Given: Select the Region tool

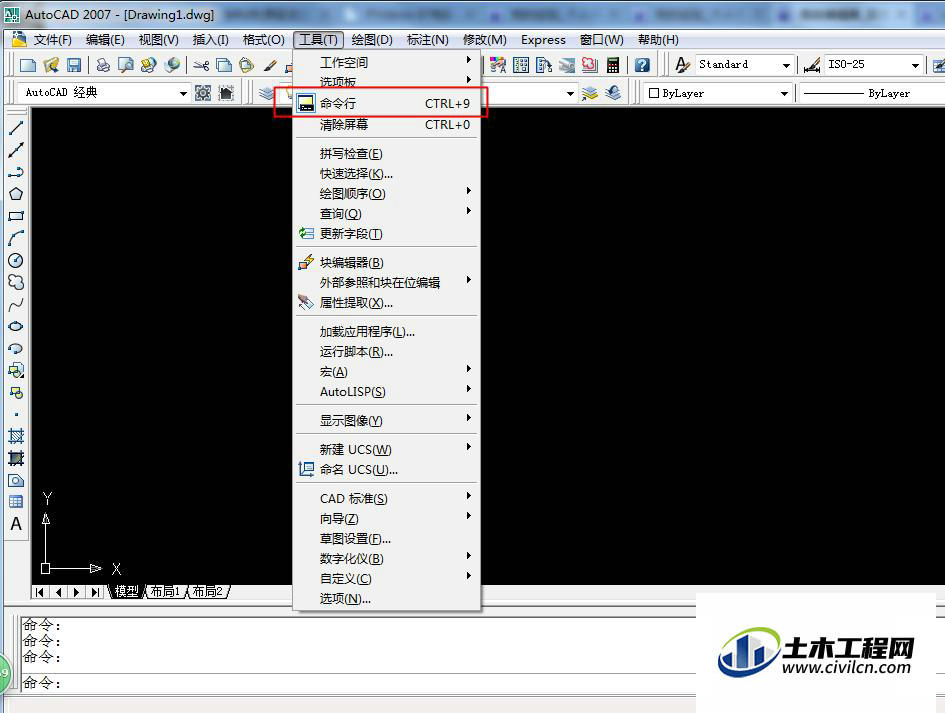Looking at the screenshot, I should pyautogui.click(x=16, y=480).
